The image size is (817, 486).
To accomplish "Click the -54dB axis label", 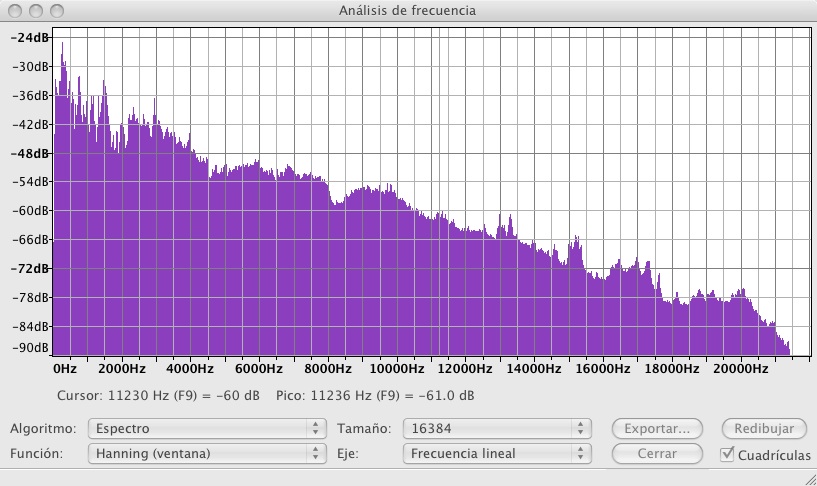I will 31,182.
